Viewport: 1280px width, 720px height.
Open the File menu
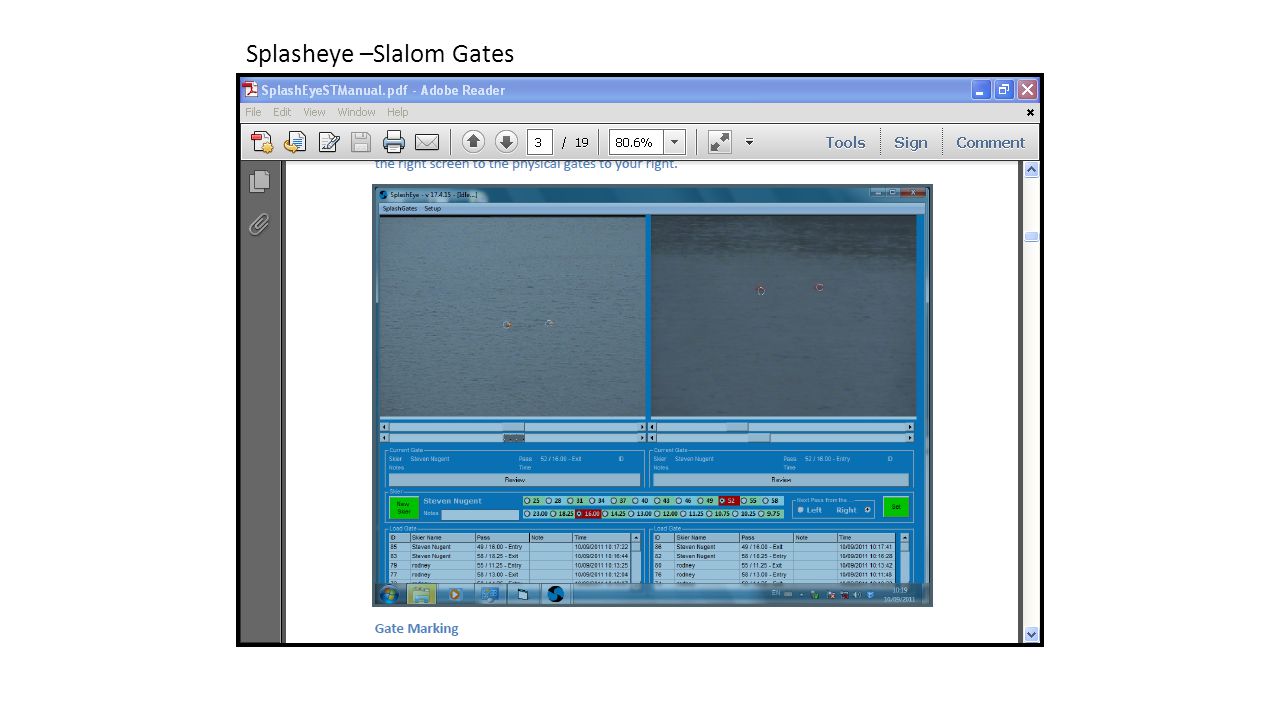[253, 112]
